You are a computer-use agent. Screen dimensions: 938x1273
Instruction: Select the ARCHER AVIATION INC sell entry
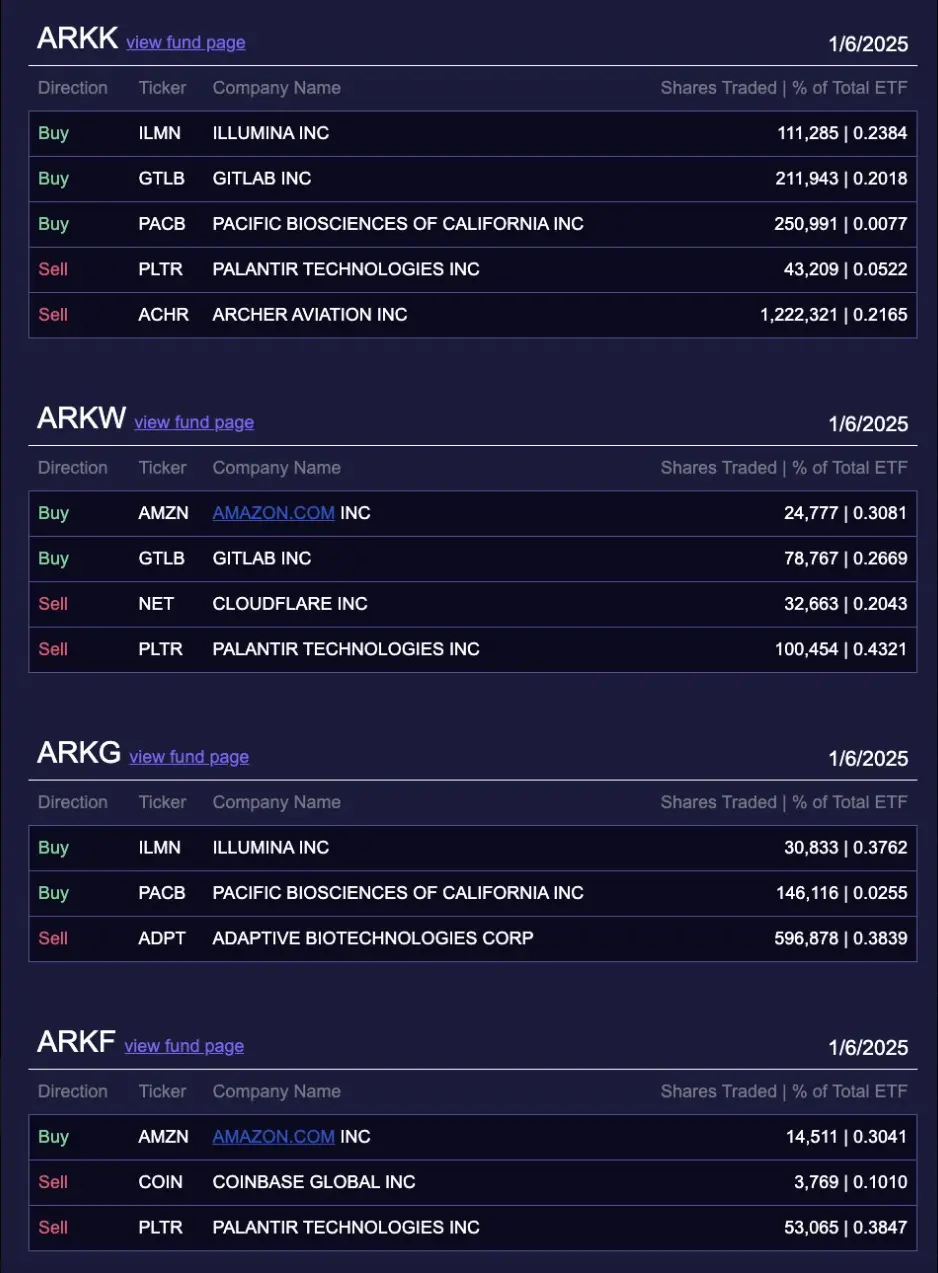(470, 314)
